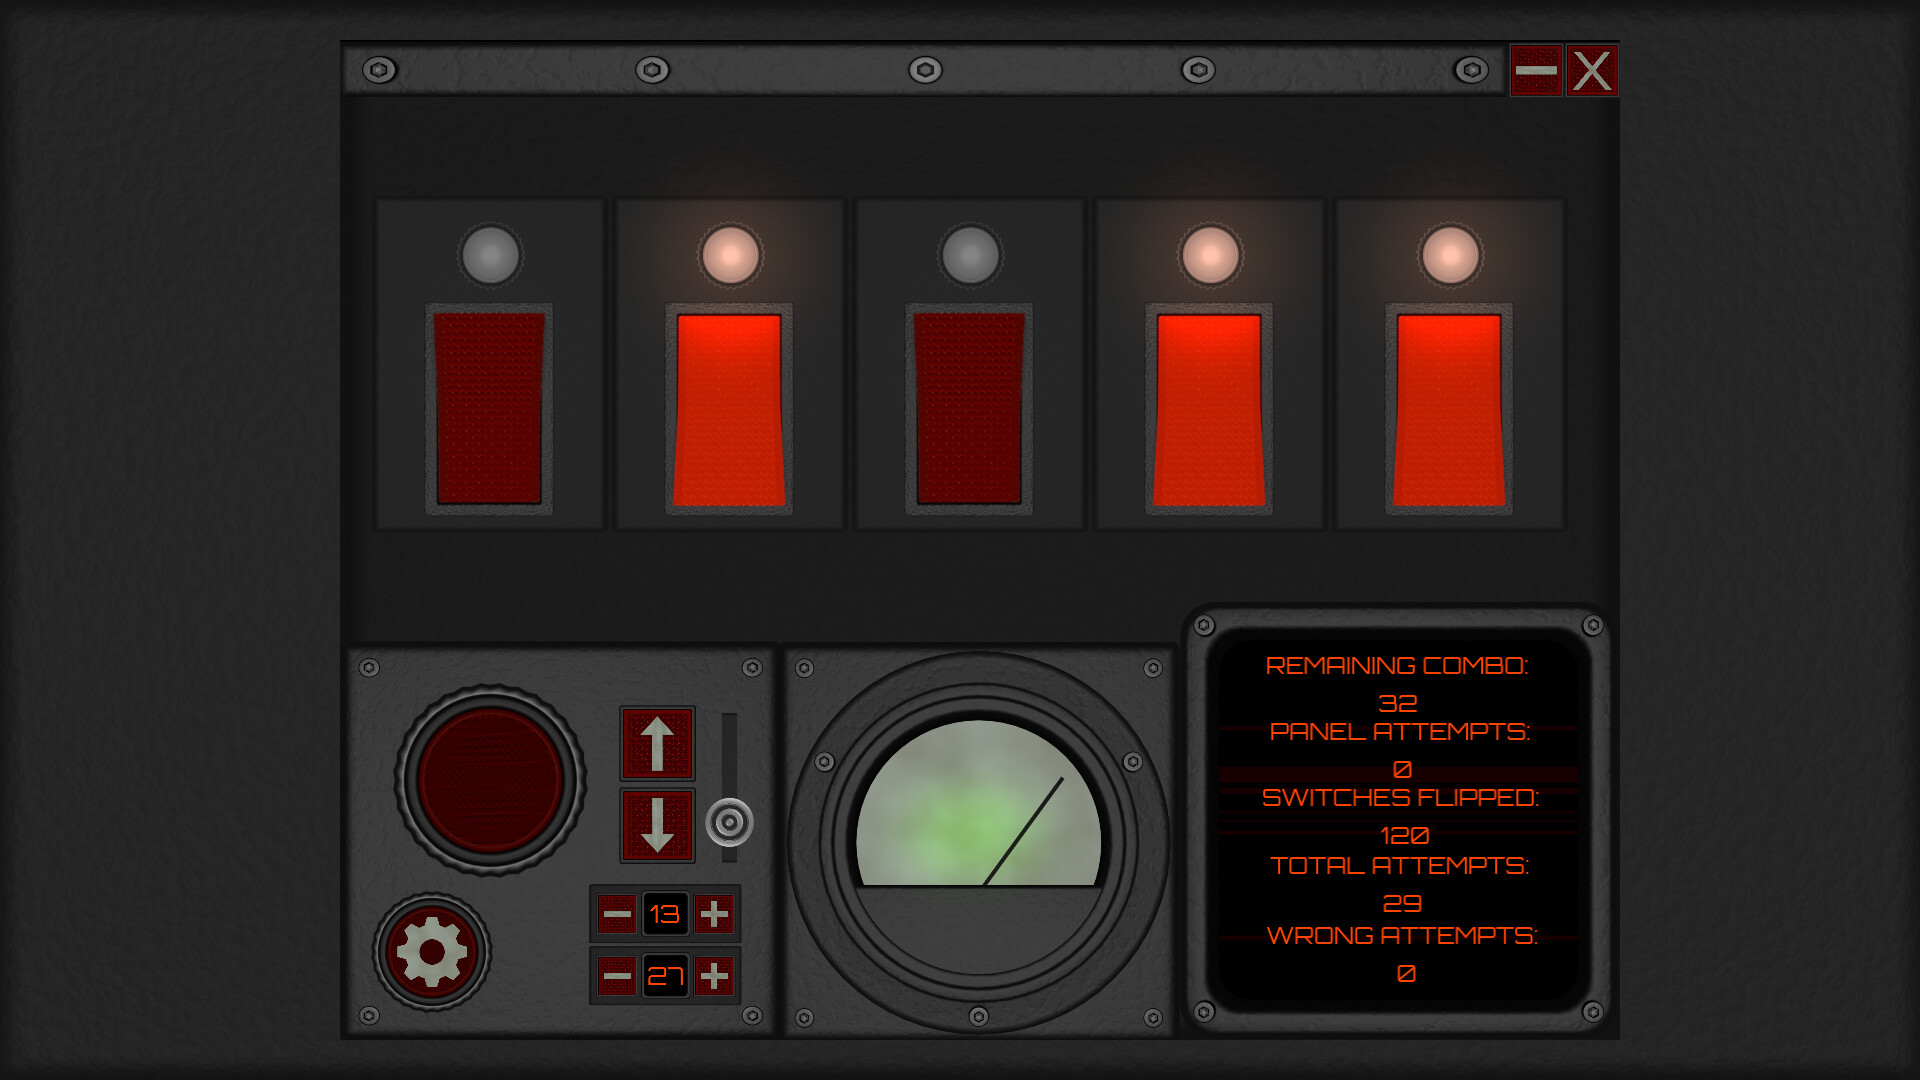Screen dimensions: 1920x1080
Task: Click the number field showing 27
Action: point(665,976)
